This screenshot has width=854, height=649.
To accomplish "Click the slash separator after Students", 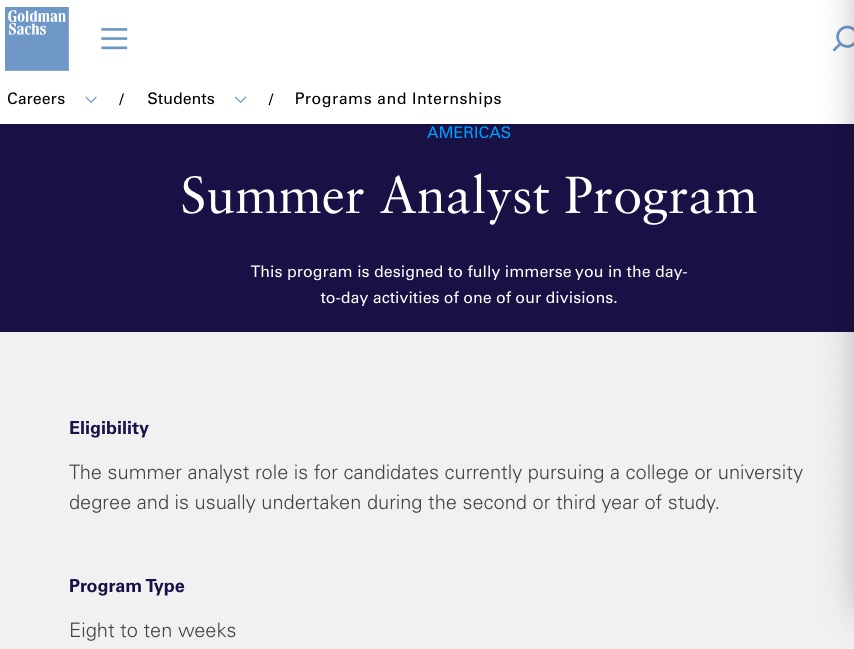I will pyautogui.click(x=271, y=99).
